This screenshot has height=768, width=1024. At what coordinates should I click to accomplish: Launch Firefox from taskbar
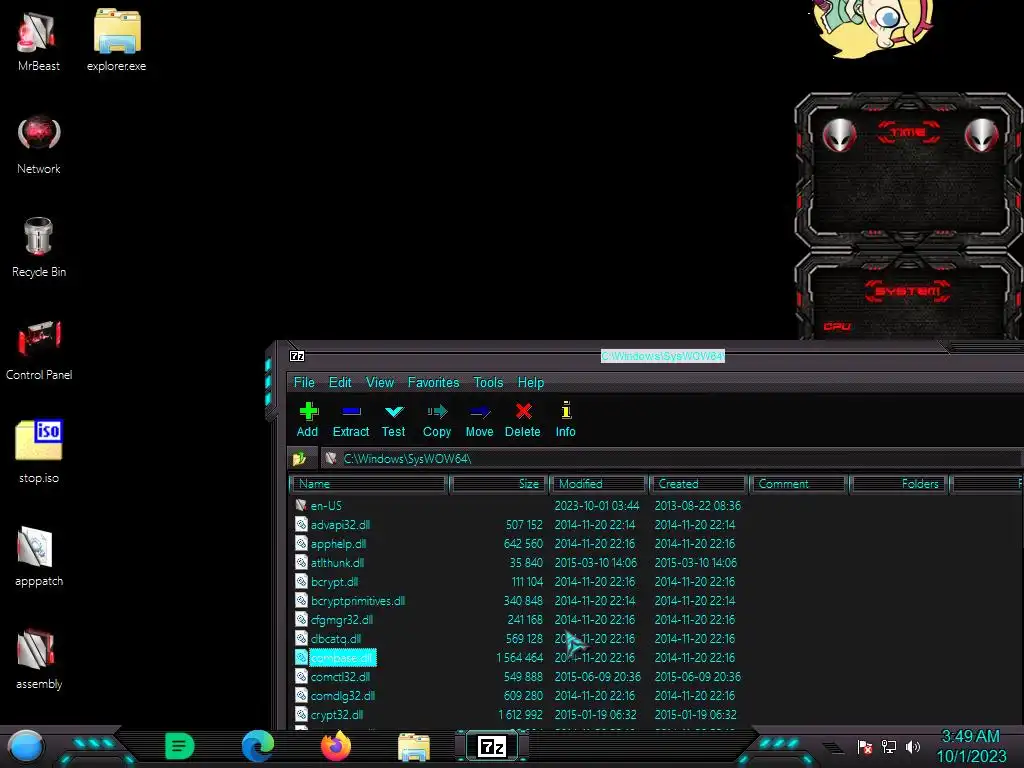336,746
